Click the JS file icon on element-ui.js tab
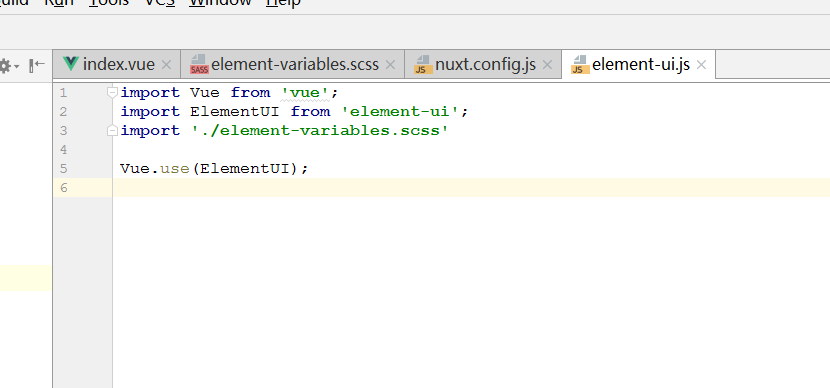 580,64
